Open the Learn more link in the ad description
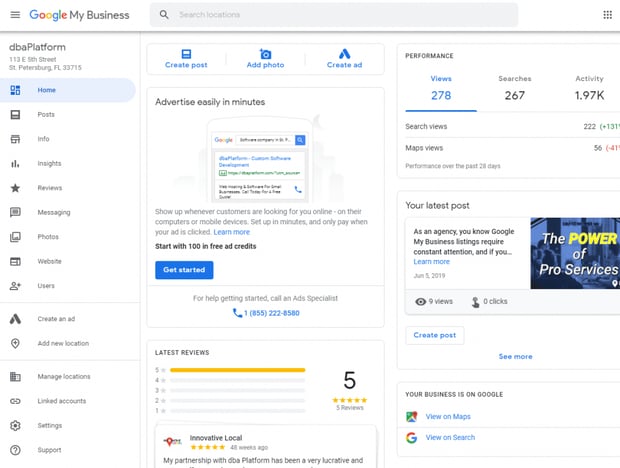Image resolution: width=620 pixels, height=468 pixels. click(x=232, y=232)
